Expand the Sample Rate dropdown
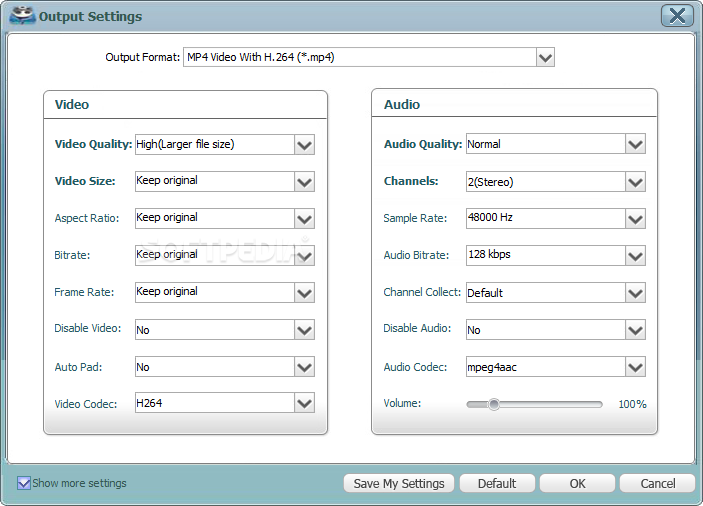703x506 pixels. click(x=635, y=219)
